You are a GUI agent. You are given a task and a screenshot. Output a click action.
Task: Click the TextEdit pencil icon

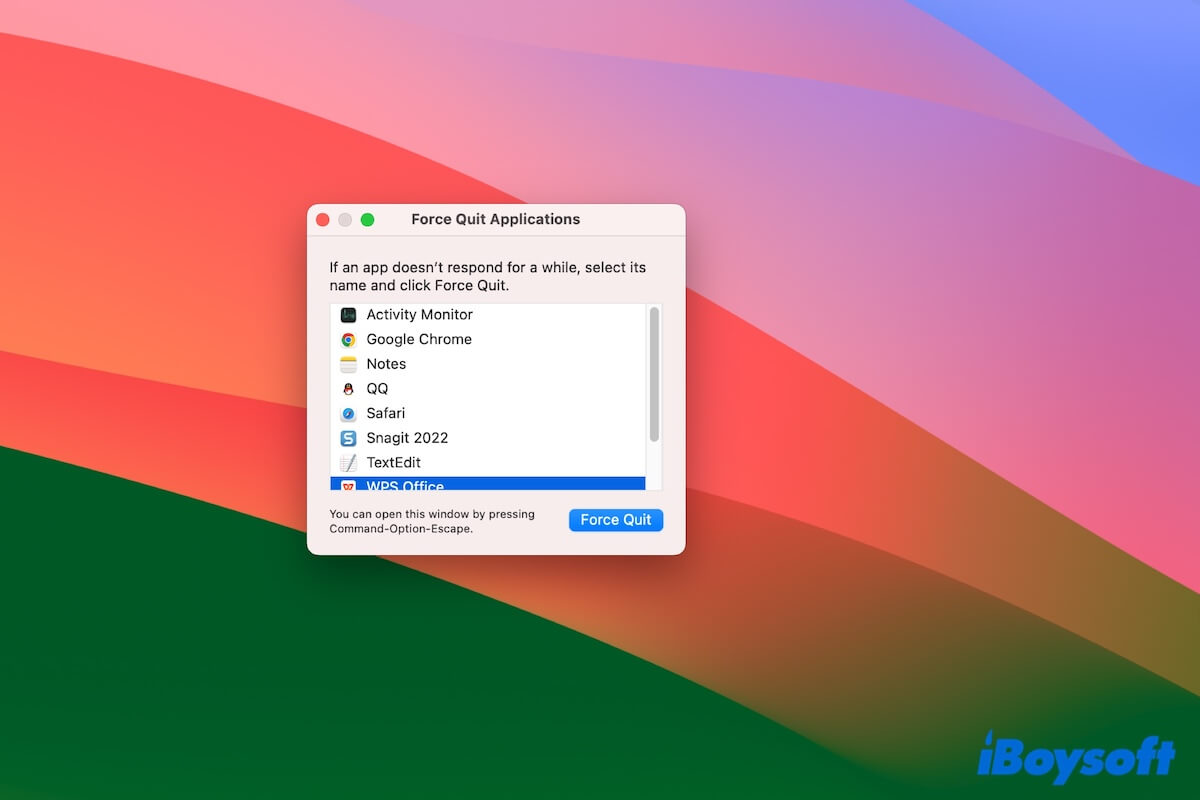pyautogui.click(x=349, y=462)
